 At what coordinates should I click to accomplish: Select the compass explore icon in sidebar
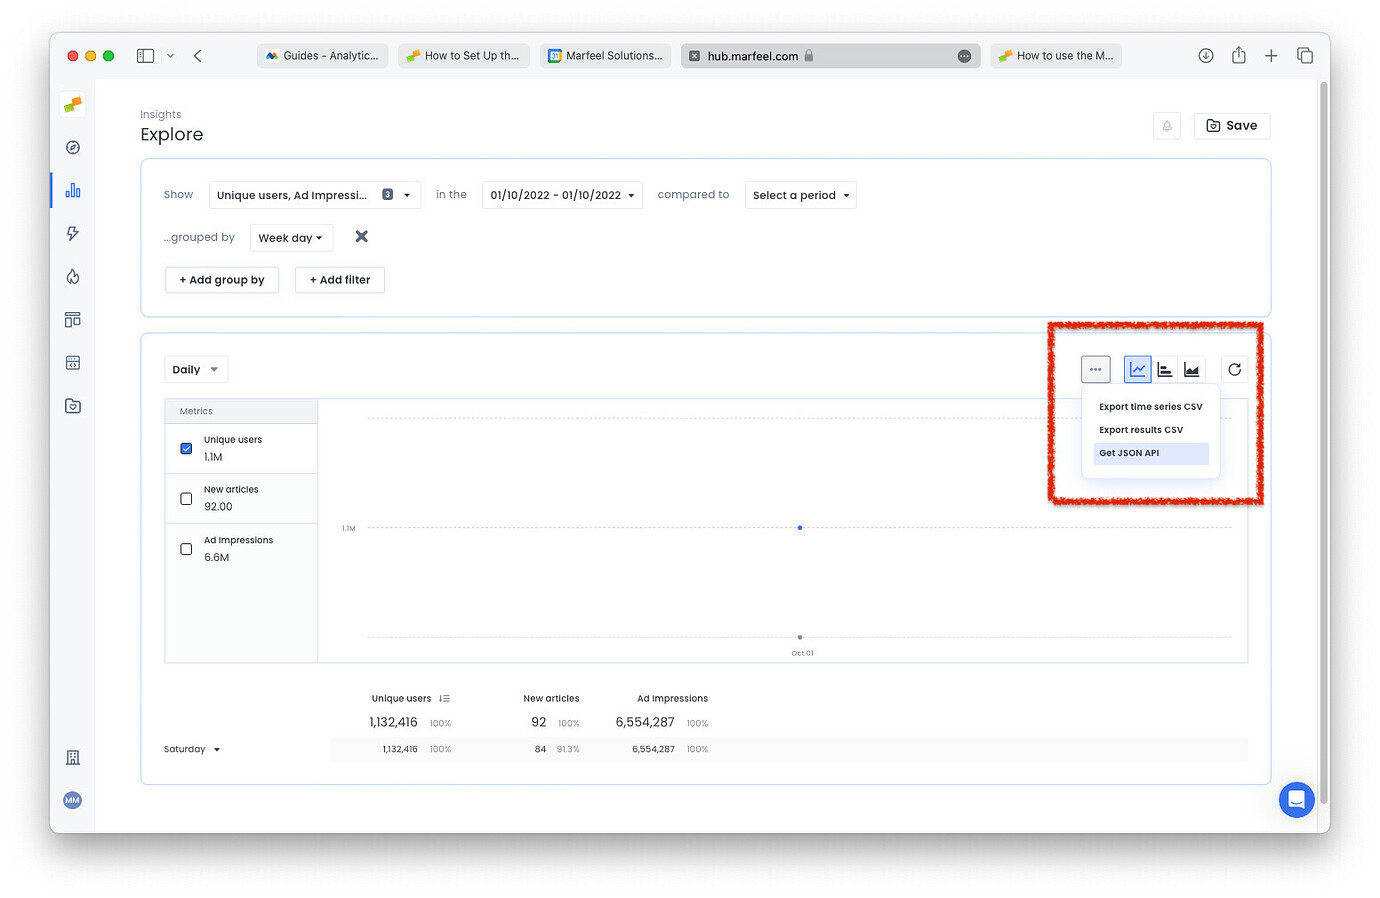72,147
